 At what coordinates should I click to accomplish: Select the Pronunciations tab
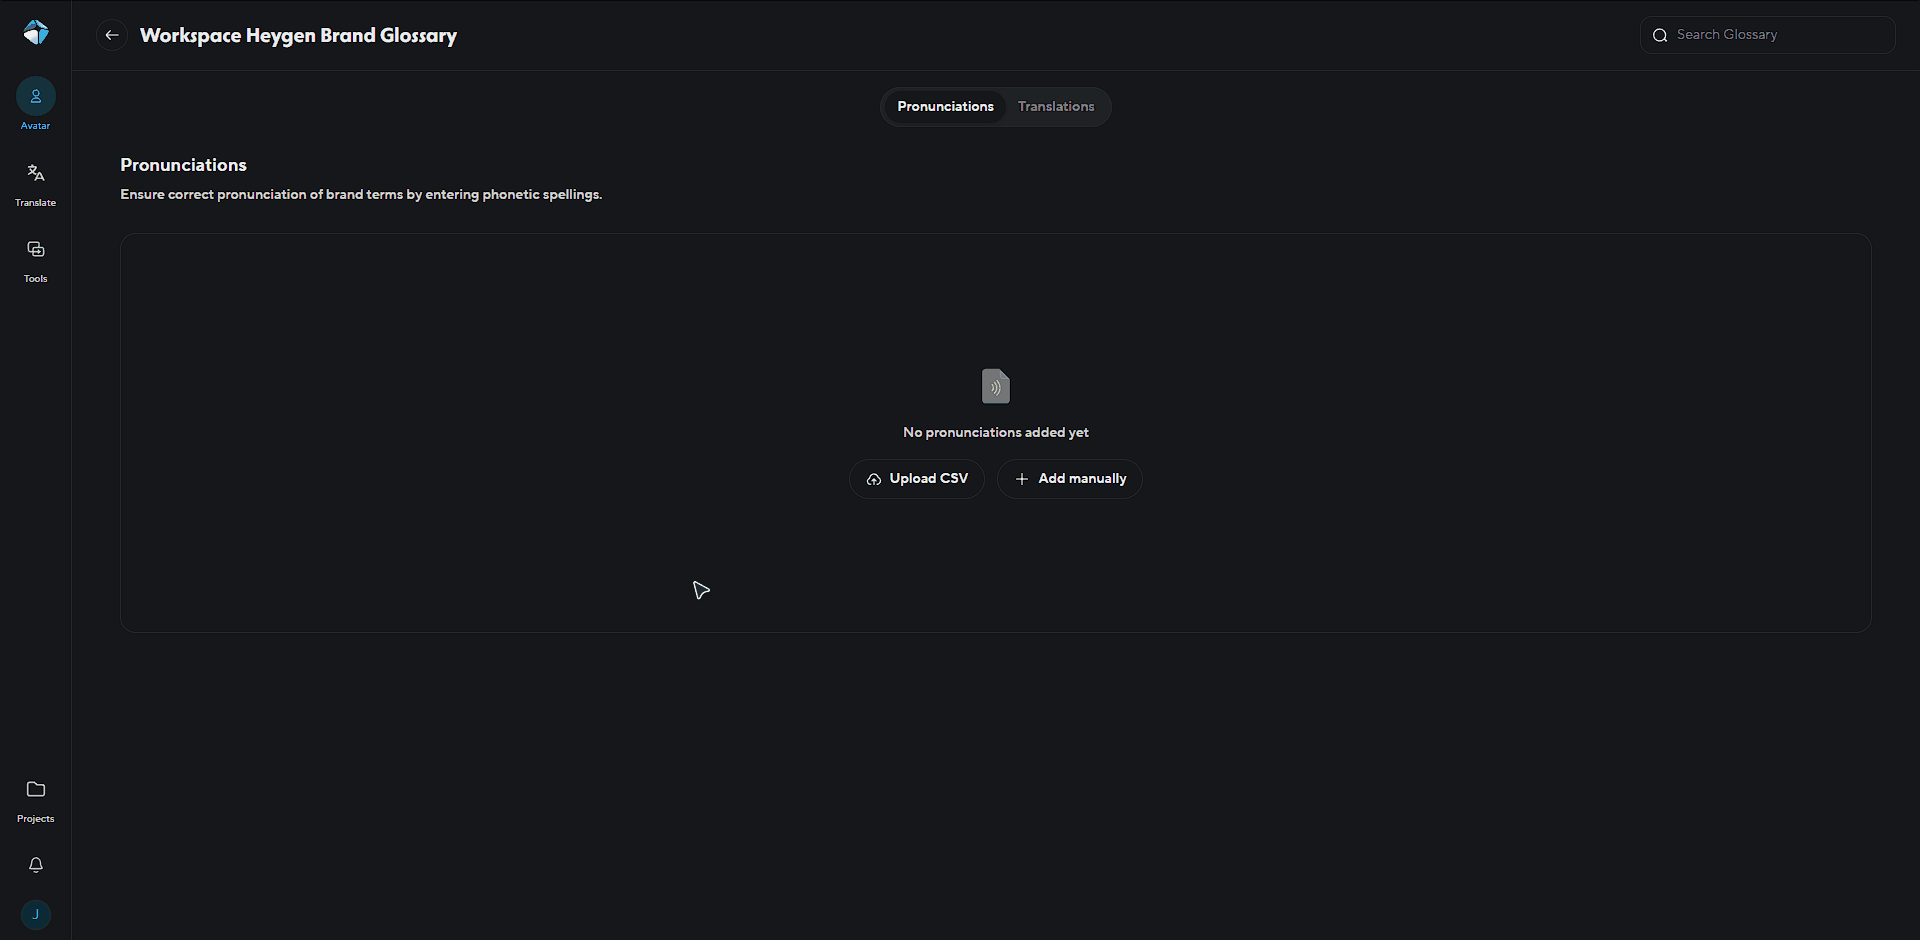coord(945,107)
